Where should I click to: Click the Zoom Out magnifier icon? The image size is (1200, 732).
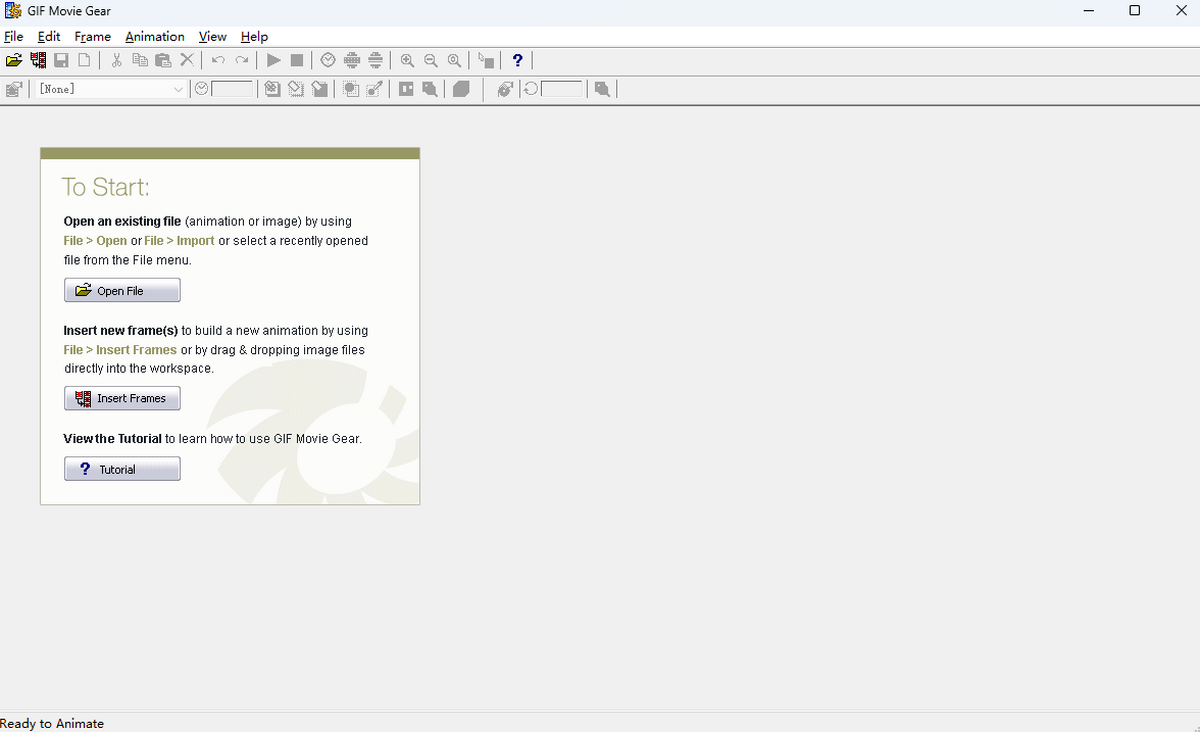(431, 61)
